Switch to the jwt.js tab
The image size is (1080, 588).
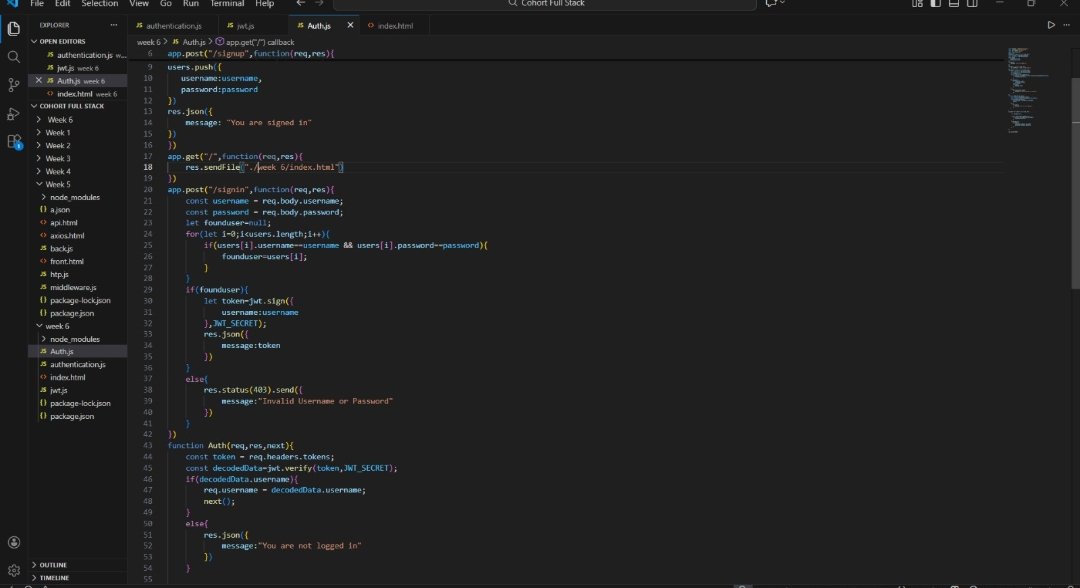[x=245, y=25]
